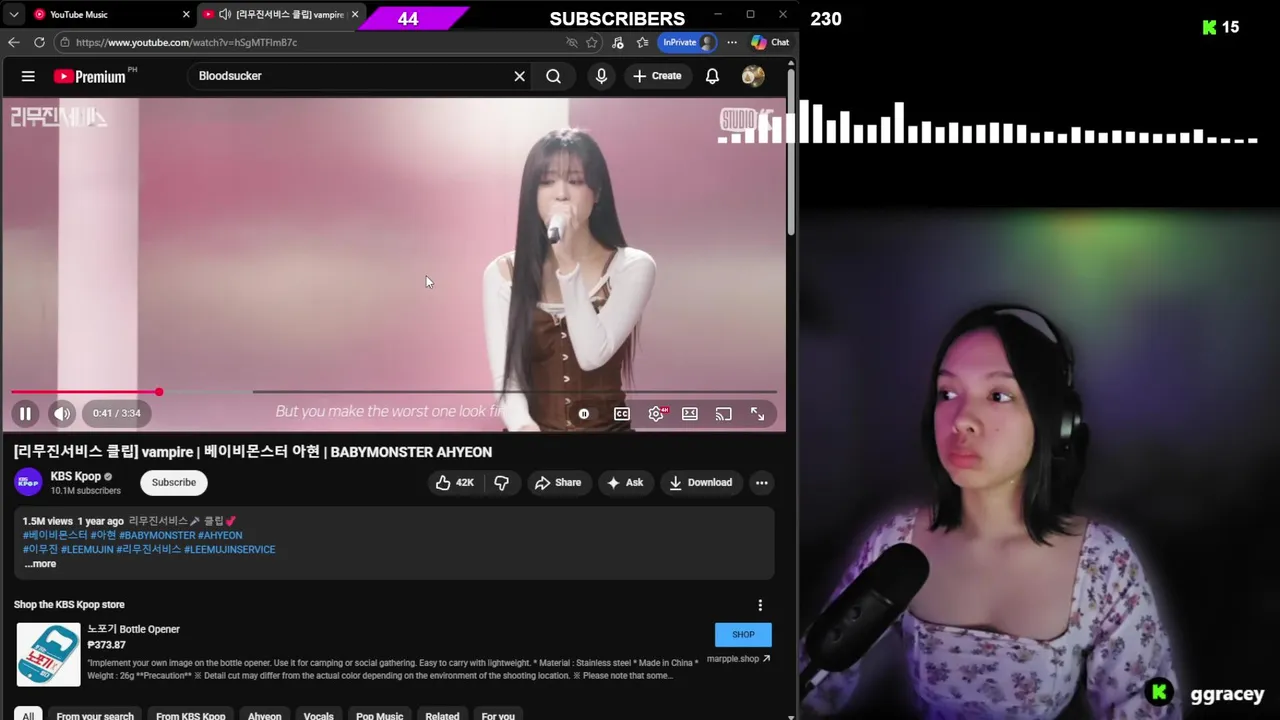
Task: Cast video to a TV
Action: [723, 414]
